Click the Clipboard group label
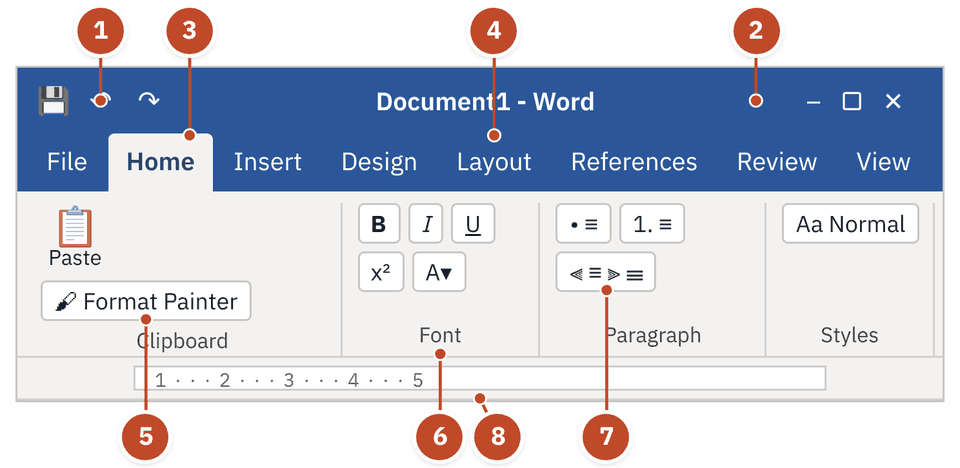Image resolution: width=960 pixels, height=468 pixels. [182, 341]
